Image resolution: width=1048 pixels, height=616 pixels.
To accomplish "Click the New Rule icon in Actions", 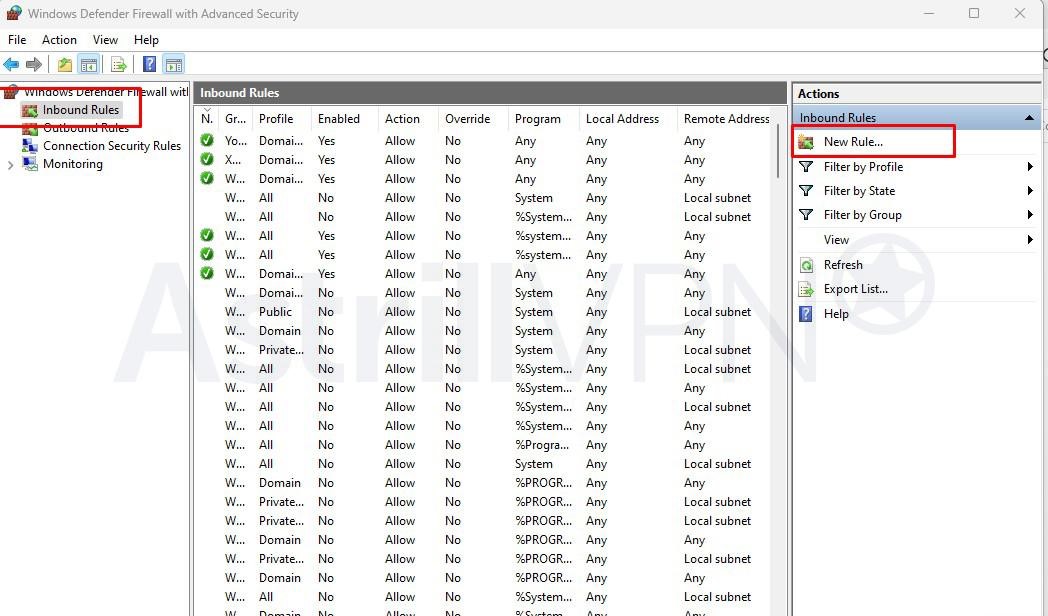I will click(x=806, y=142).
